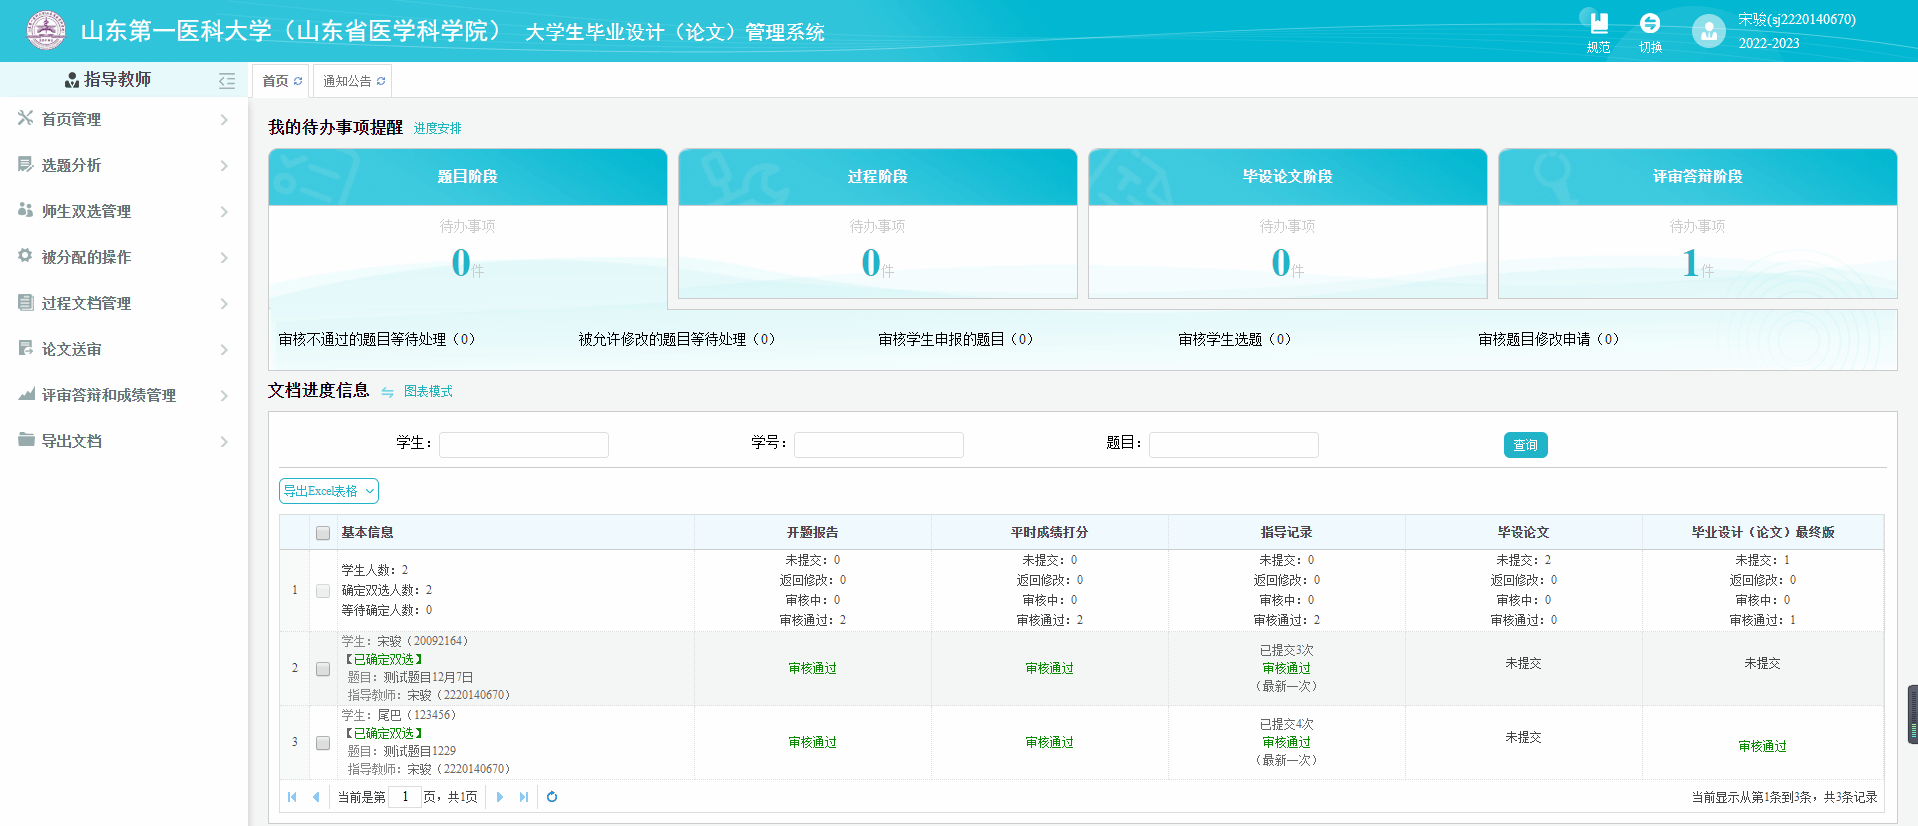The image size is (1918, 826).
Task: Click the 被分配的操作 gear icon
Action: tap(25, 256)
